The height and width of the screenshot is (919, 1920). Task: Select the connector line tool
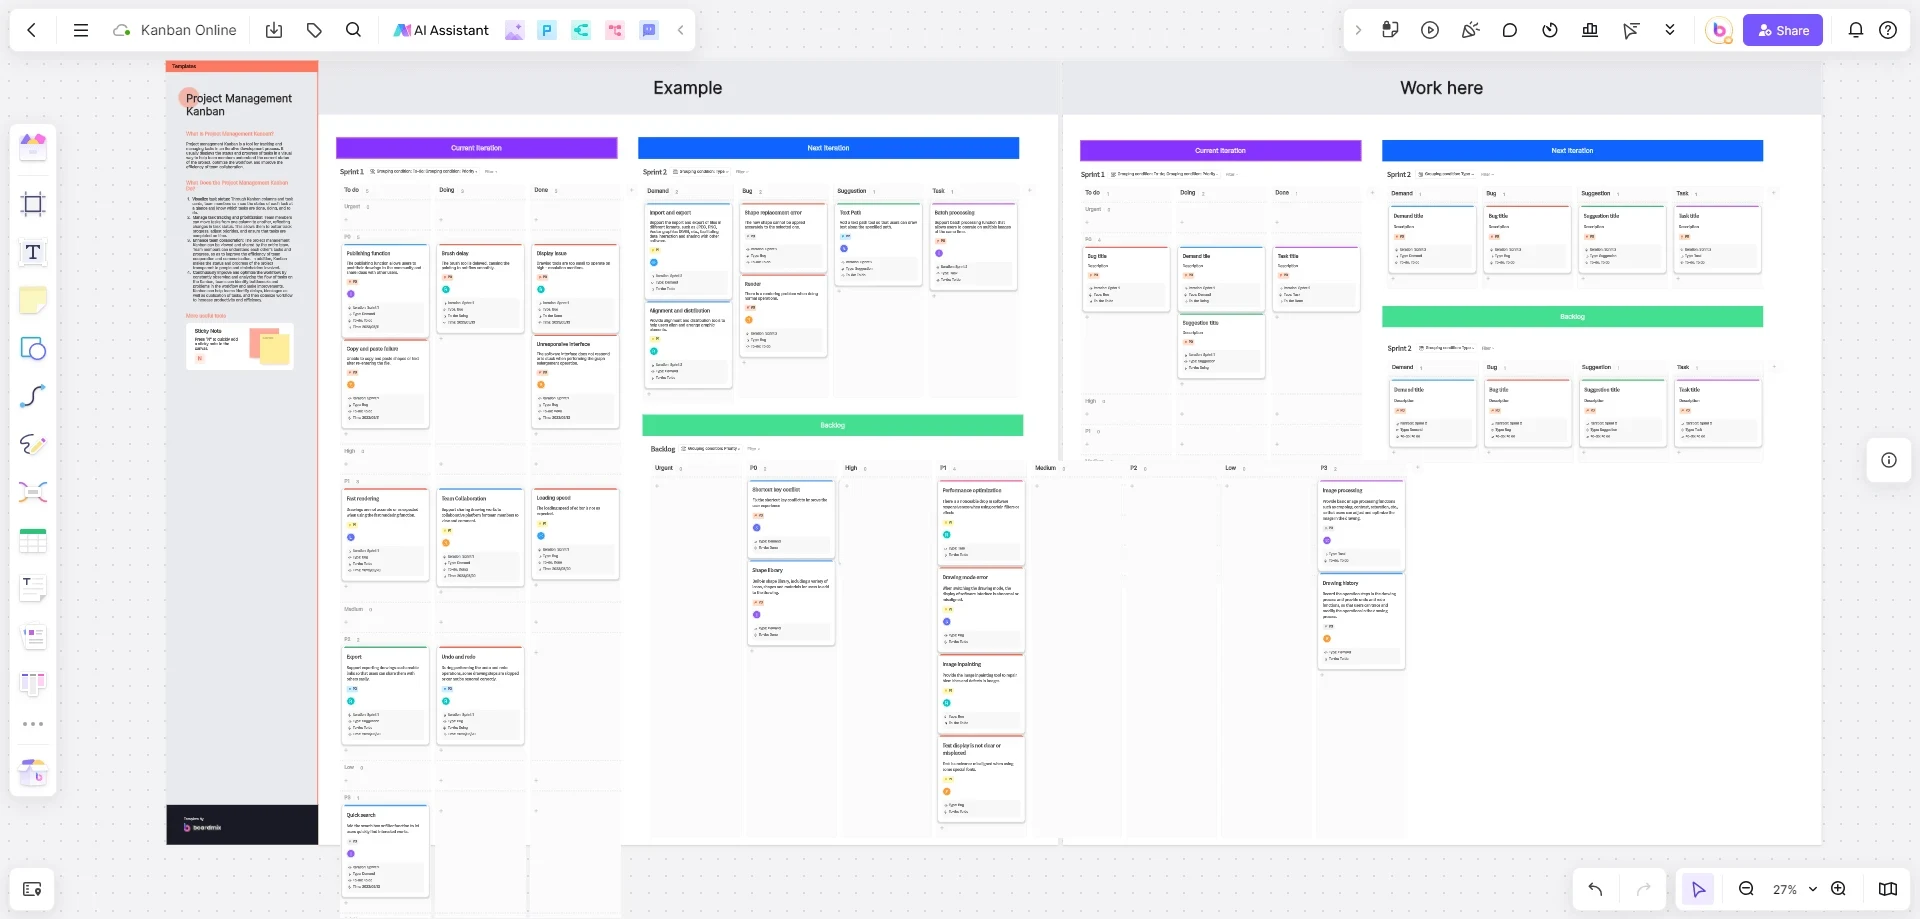pyautogui.click(x=33, y=396)
